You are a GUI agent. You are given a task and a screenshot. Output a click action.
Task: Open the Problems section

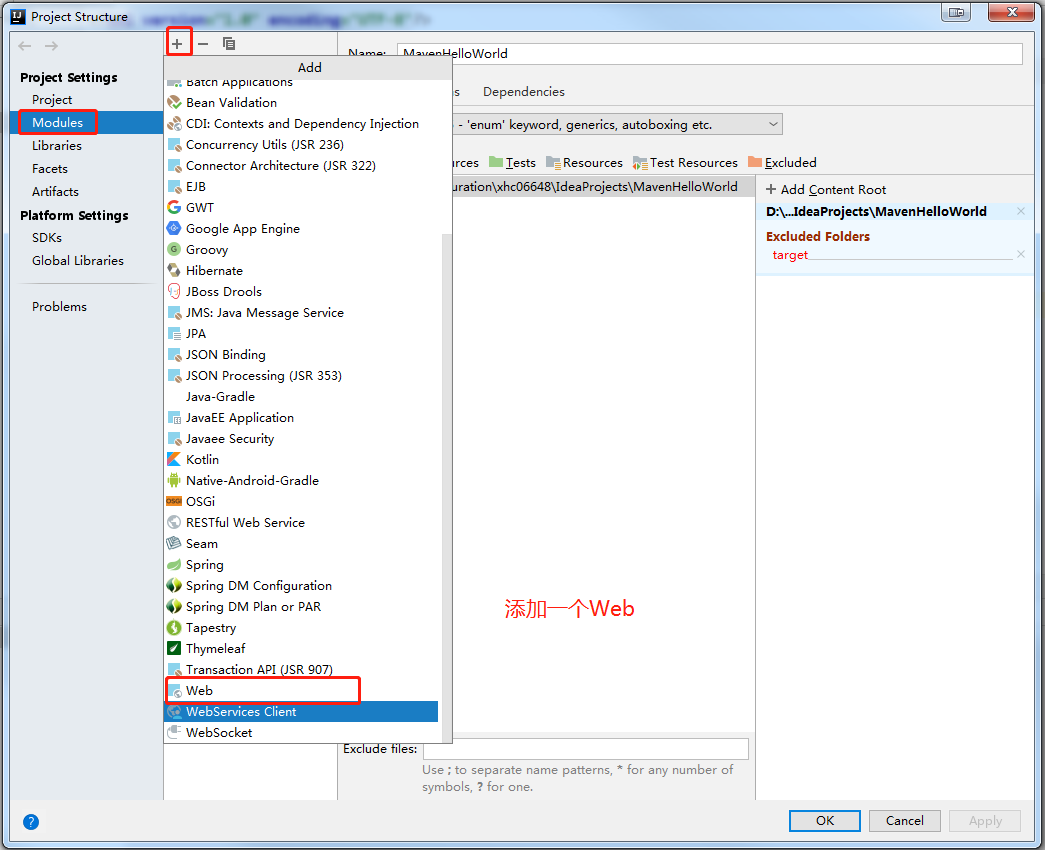tap(59, 307)
